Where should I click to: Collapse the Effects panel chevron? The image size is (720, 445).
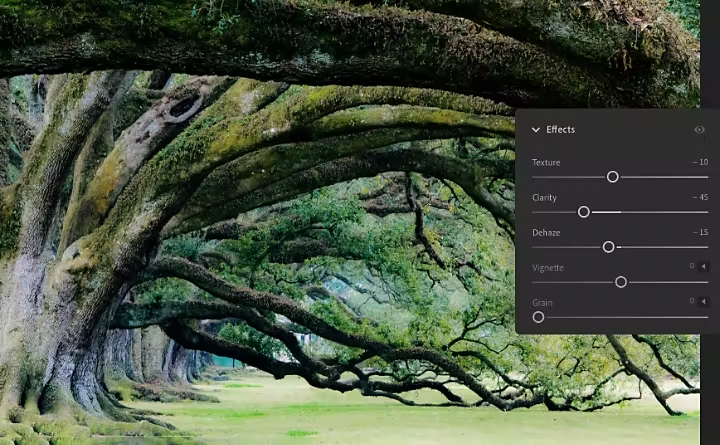(x=536, y=130)
